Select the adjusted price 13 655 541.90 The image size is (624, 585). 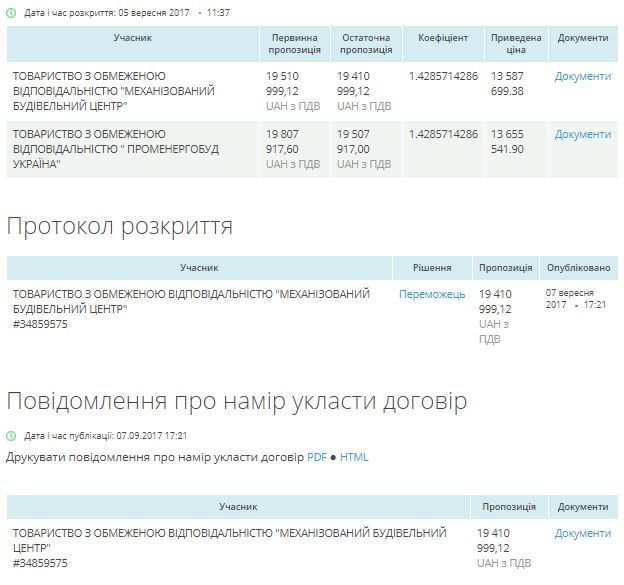507,142
